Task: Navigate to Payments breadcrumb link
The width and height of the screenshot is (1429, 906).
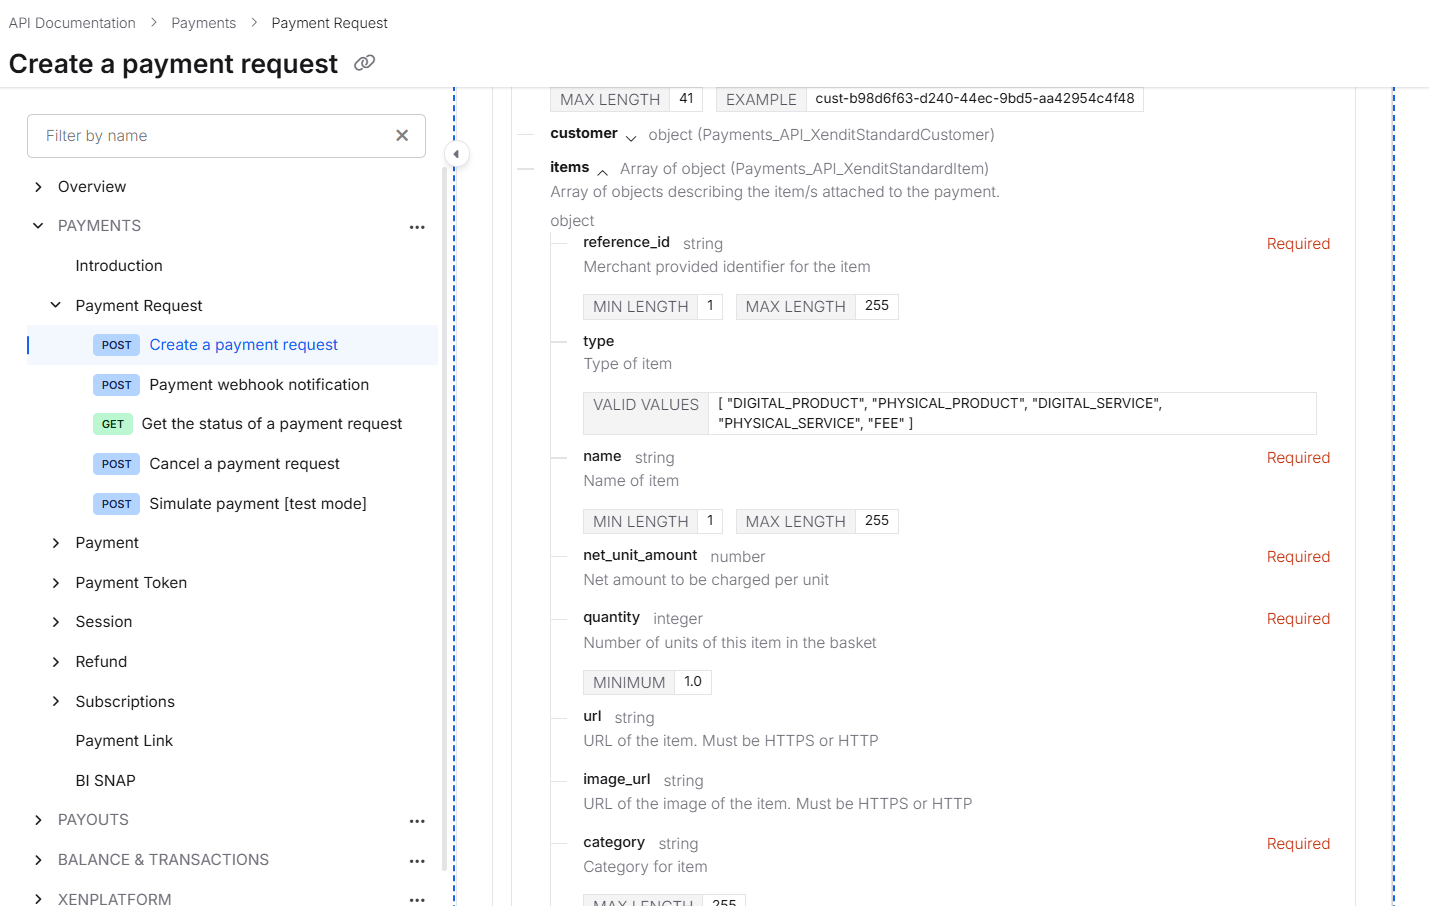Action: point(203,23)
